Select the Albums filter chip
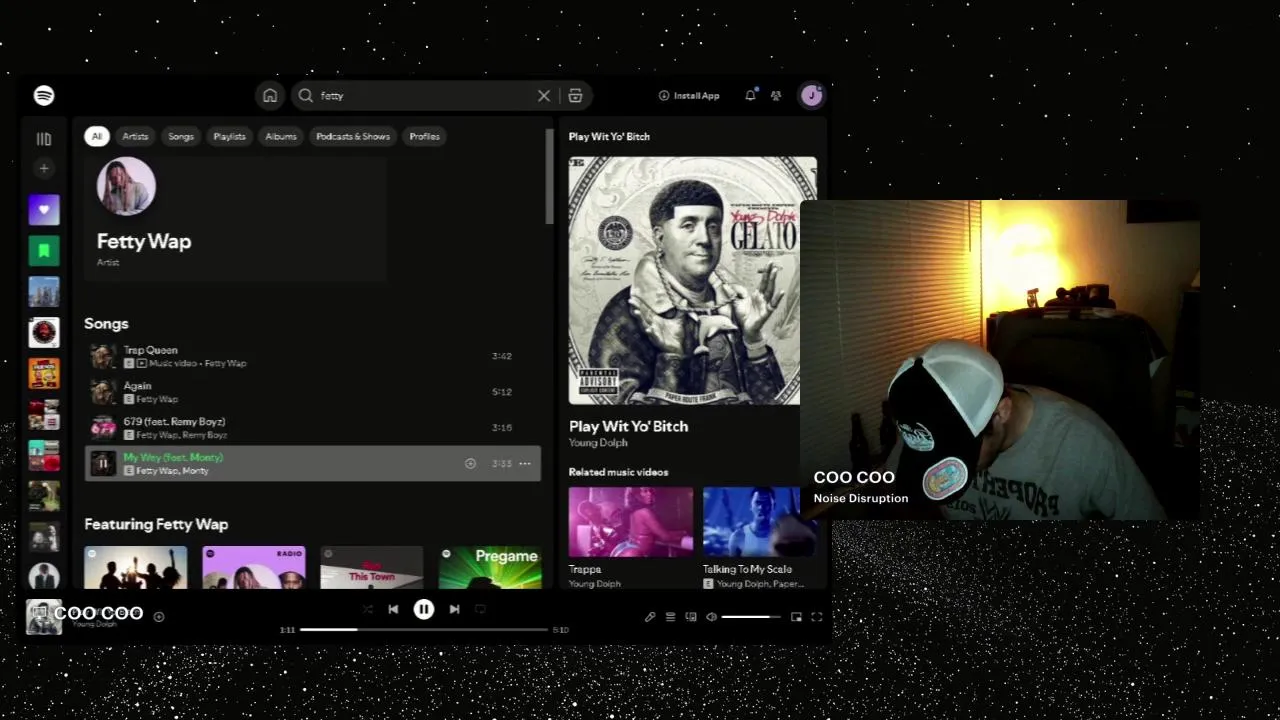The height and width of the screenshot is (720, 1280). coord(281,136)
